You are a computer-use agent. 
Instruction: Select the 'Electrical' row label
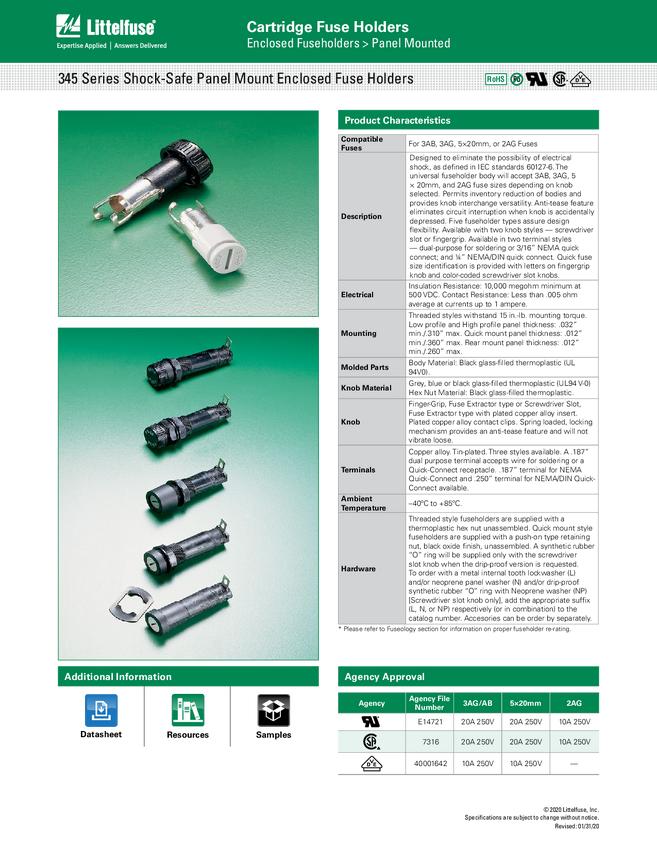pyautogui.click(x=357, y=295)
